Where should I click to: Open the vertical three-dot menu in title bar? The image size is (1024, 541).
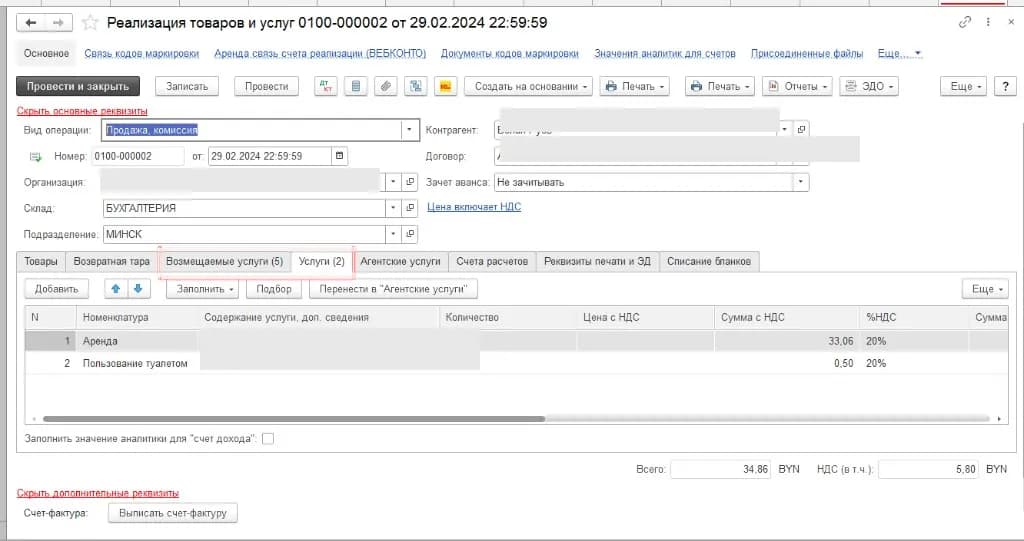tap(988, 22)
